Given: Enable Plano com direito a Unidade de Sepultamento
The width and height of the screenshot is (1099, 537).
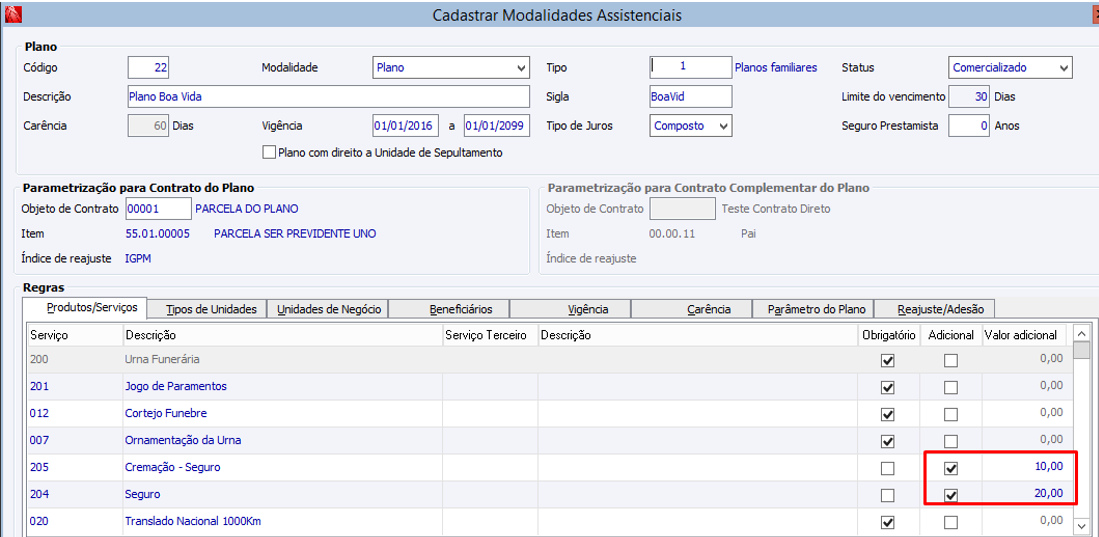Looking at the screenshot, I should [x=269, y=153].
